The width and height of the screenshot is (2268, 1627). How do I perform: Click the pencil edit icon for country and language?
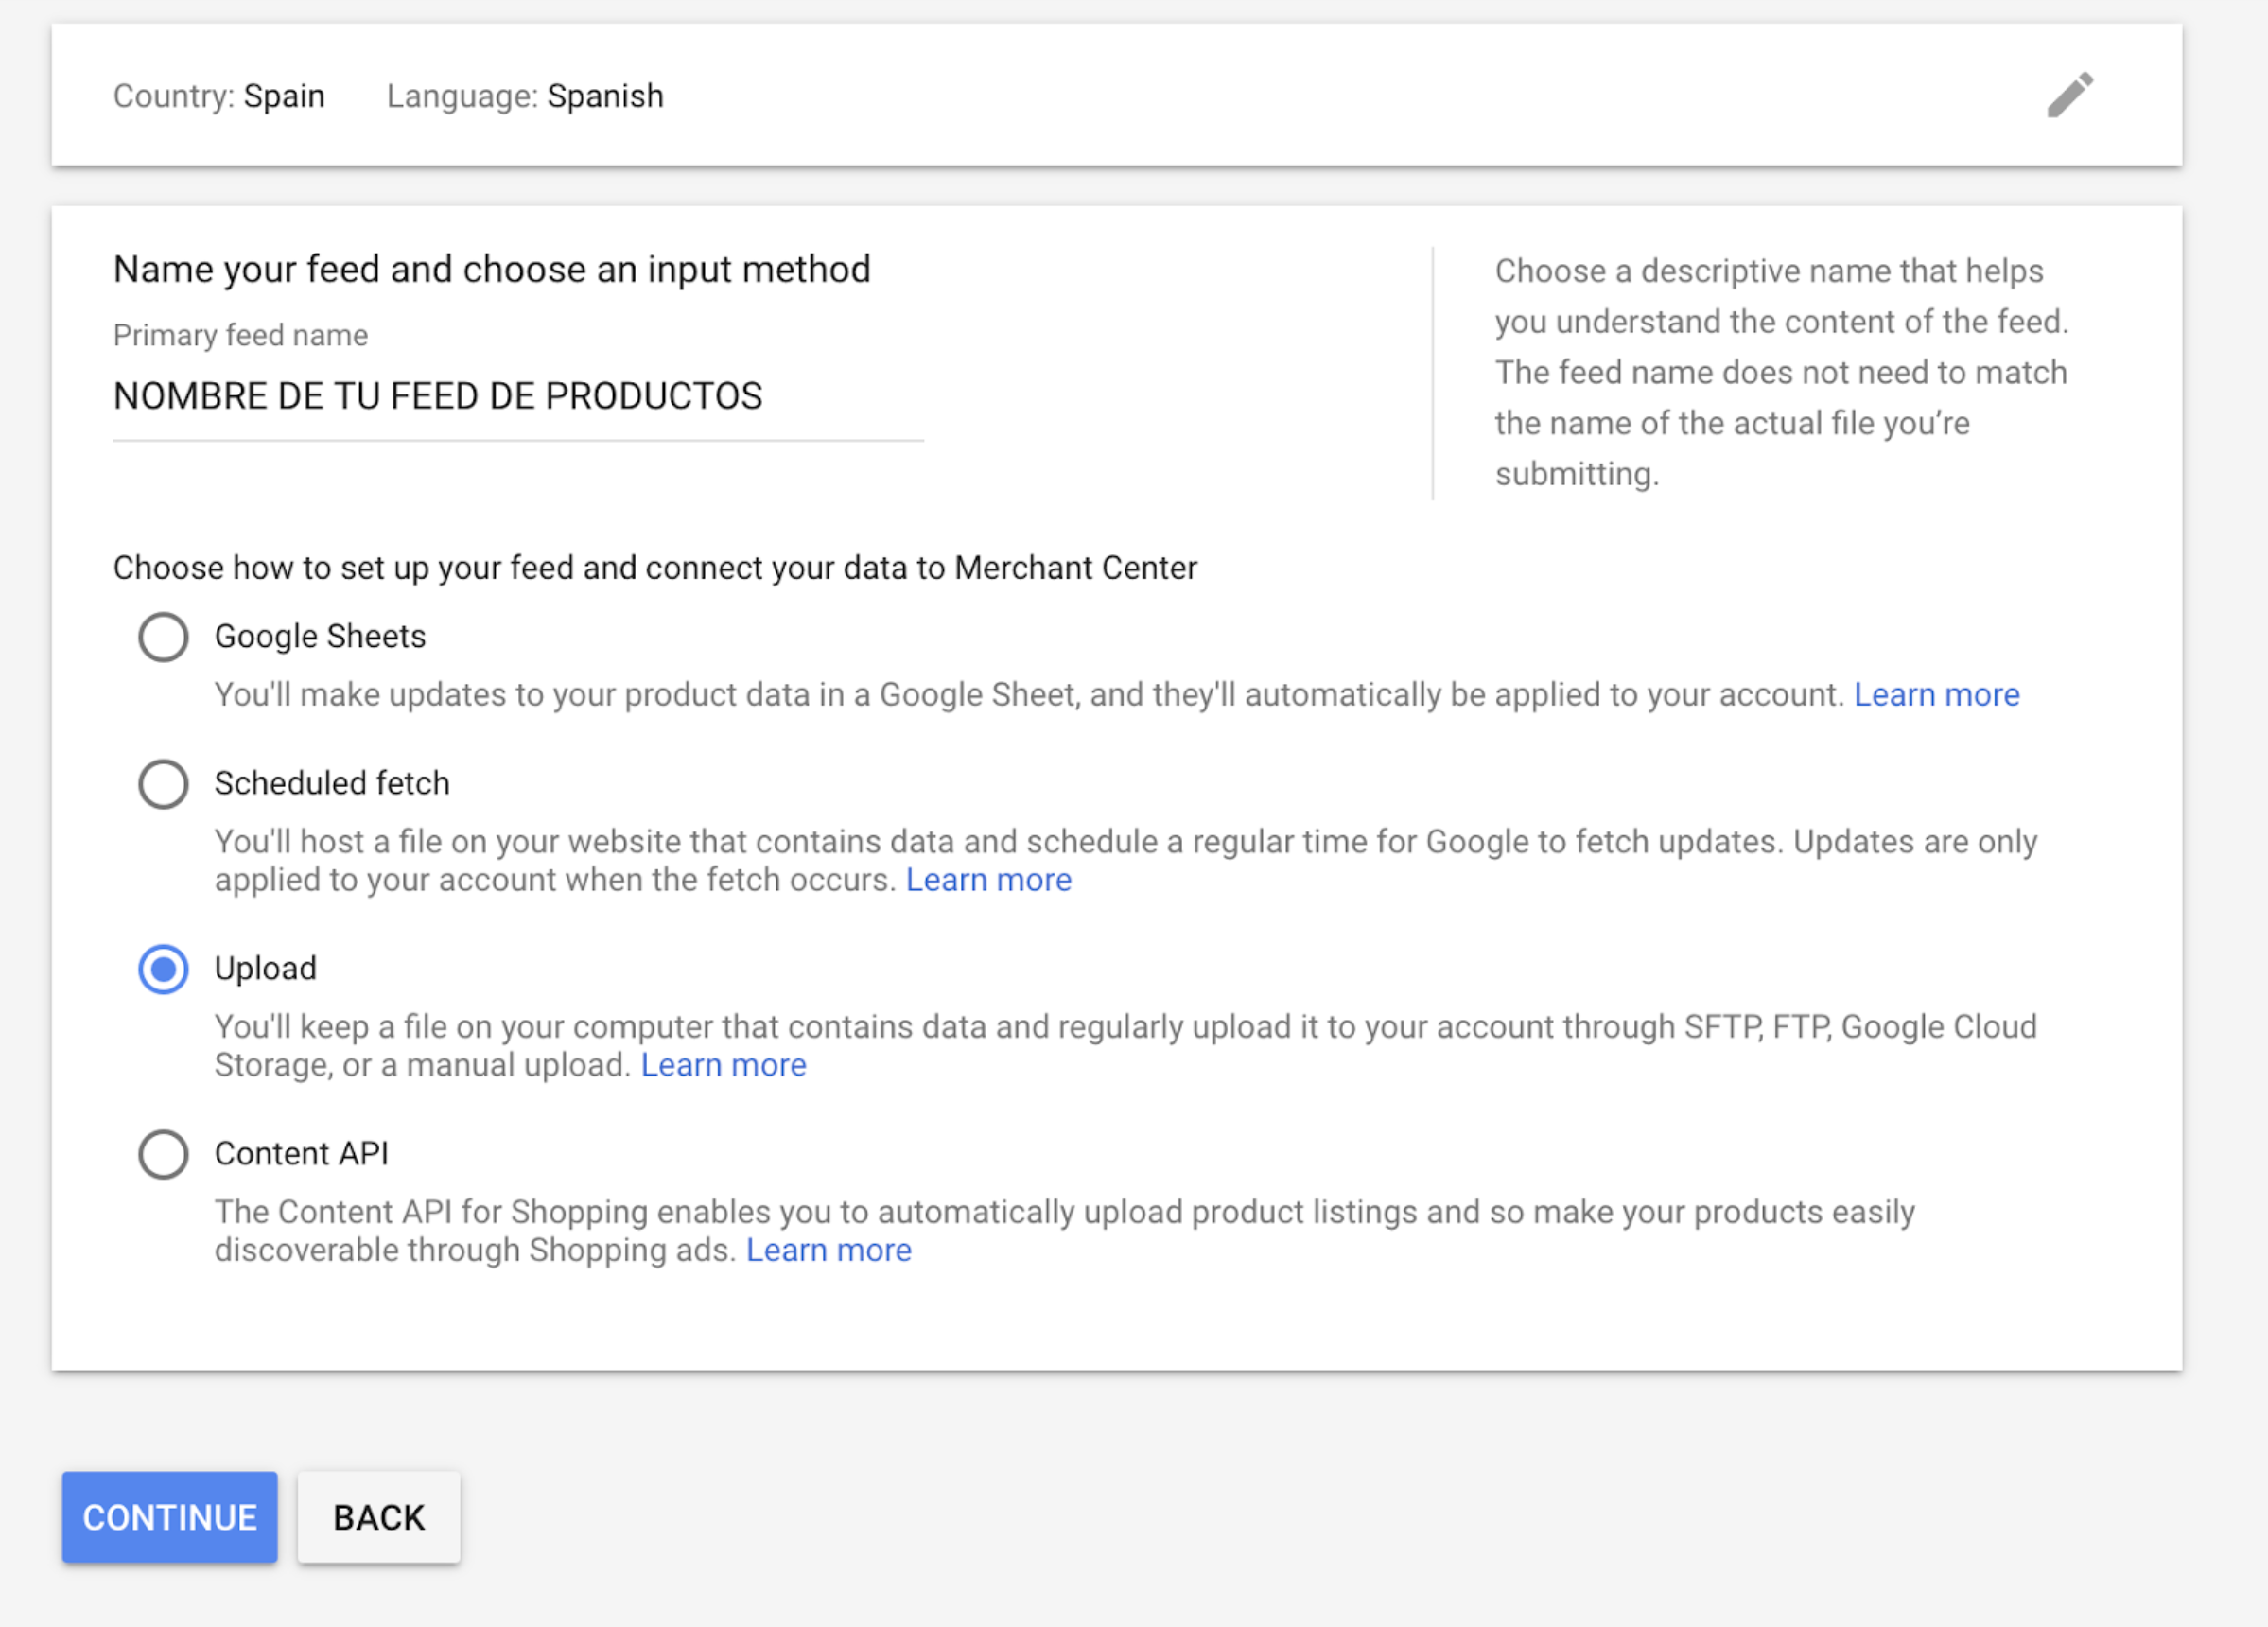(2070, 95)
